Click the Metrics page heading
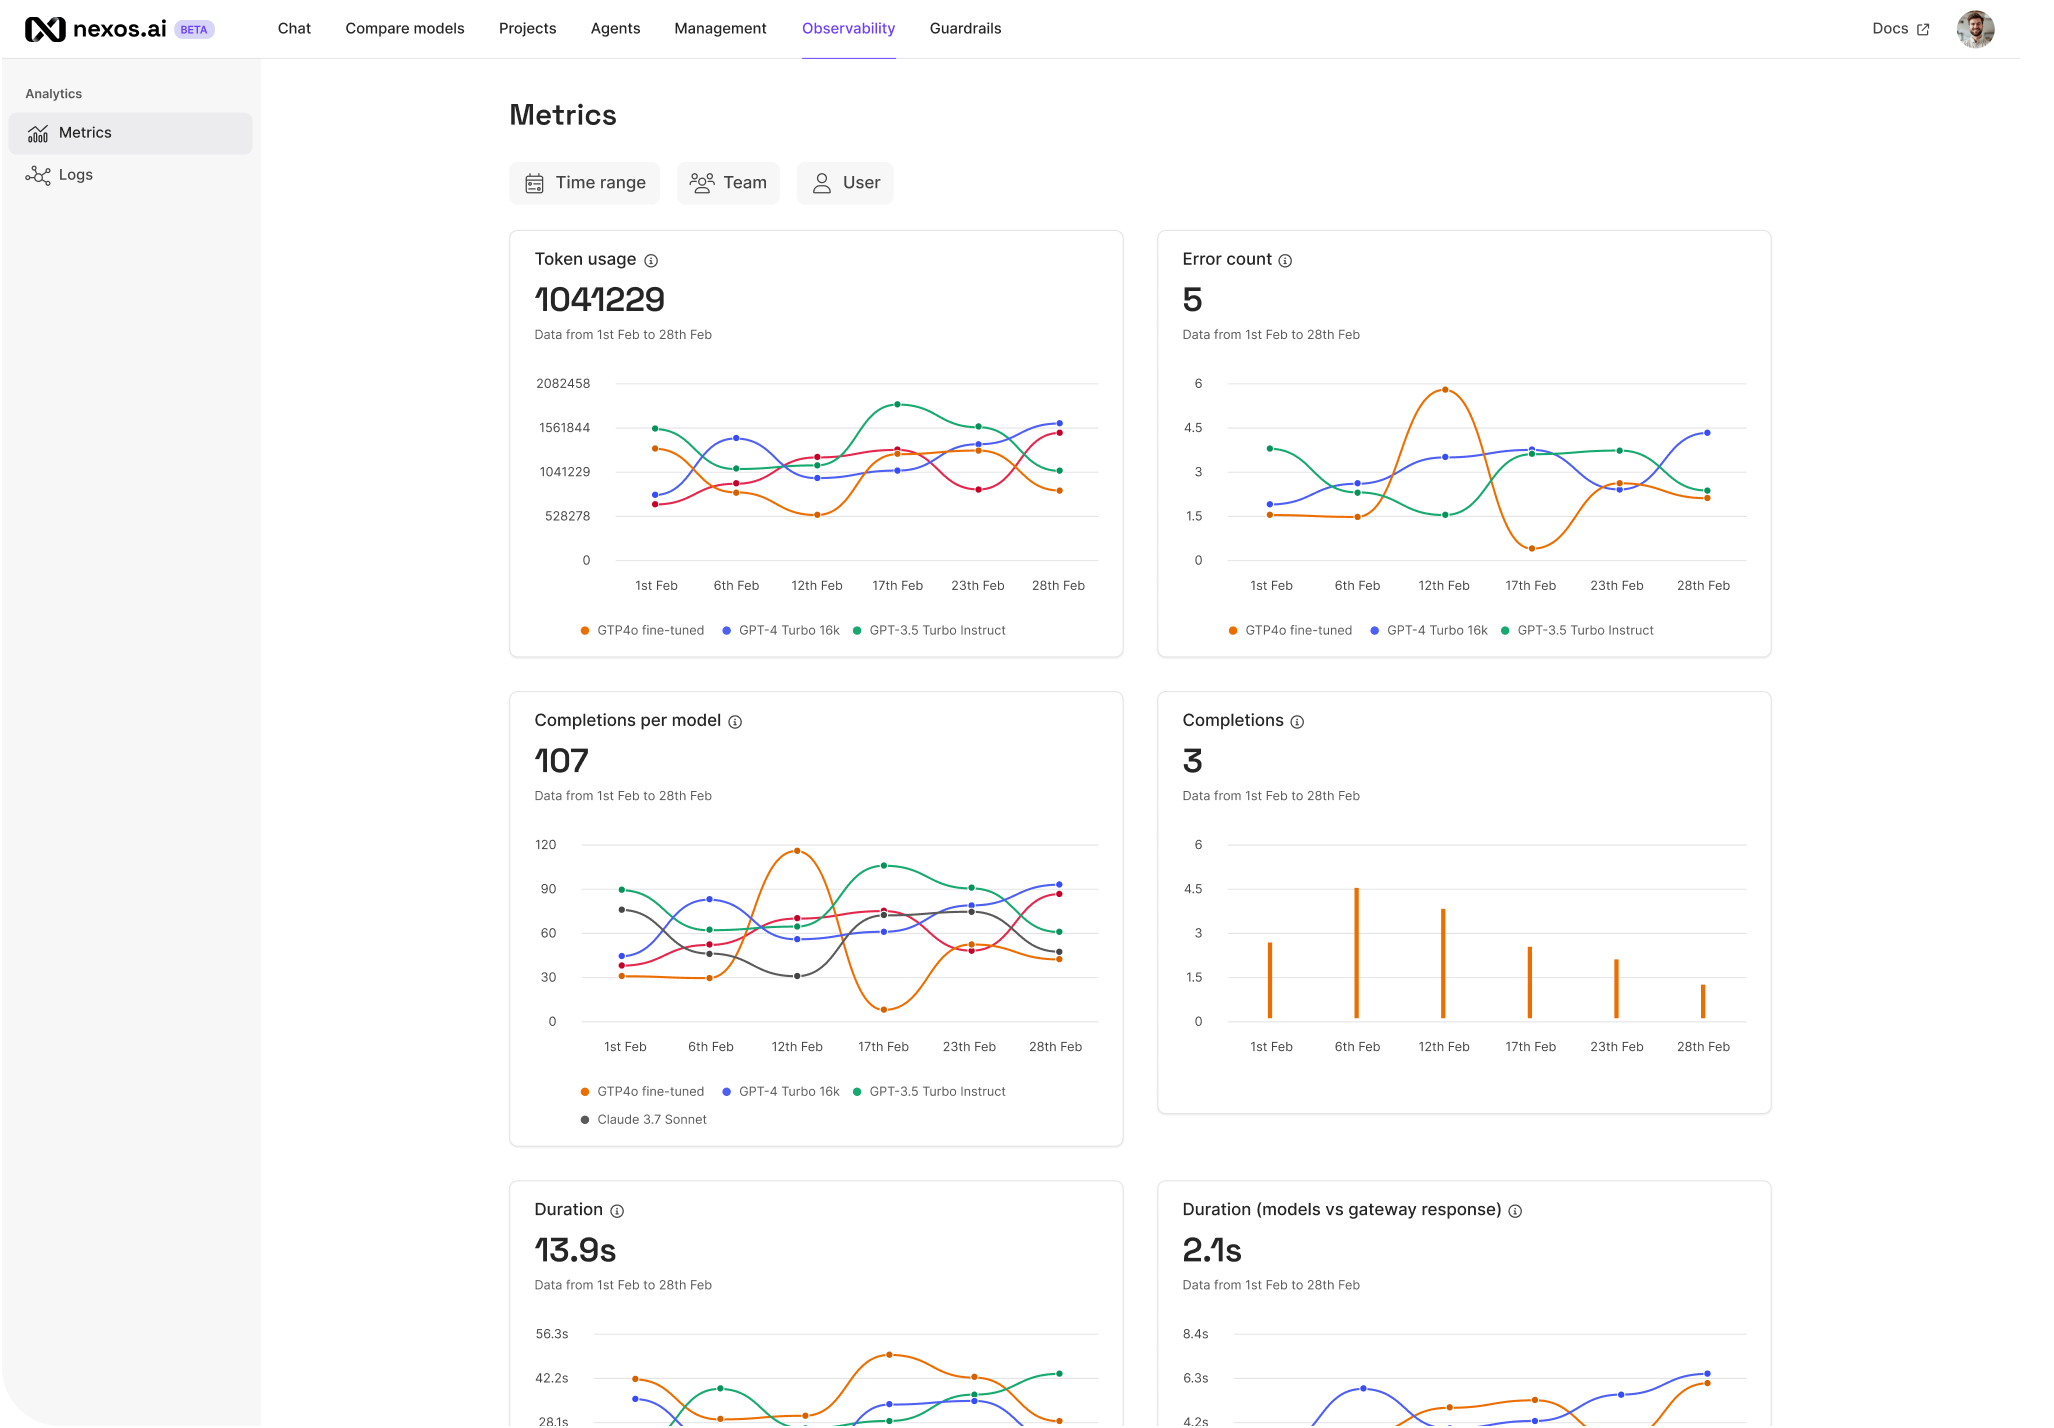Viewport: 2054px width, 1428px height. click(563, 115)
